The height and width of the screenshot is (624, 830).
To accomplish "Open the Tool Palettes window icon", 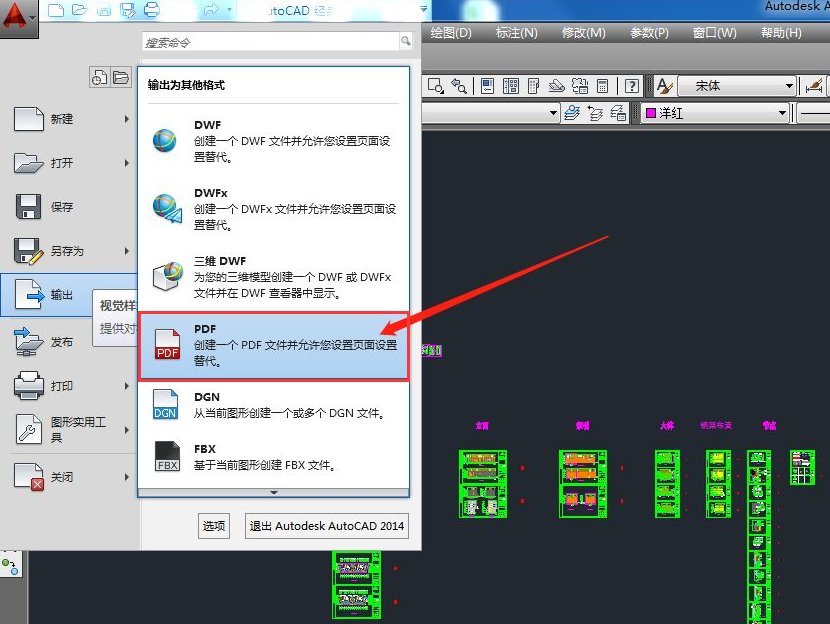I will pos(534,86).
